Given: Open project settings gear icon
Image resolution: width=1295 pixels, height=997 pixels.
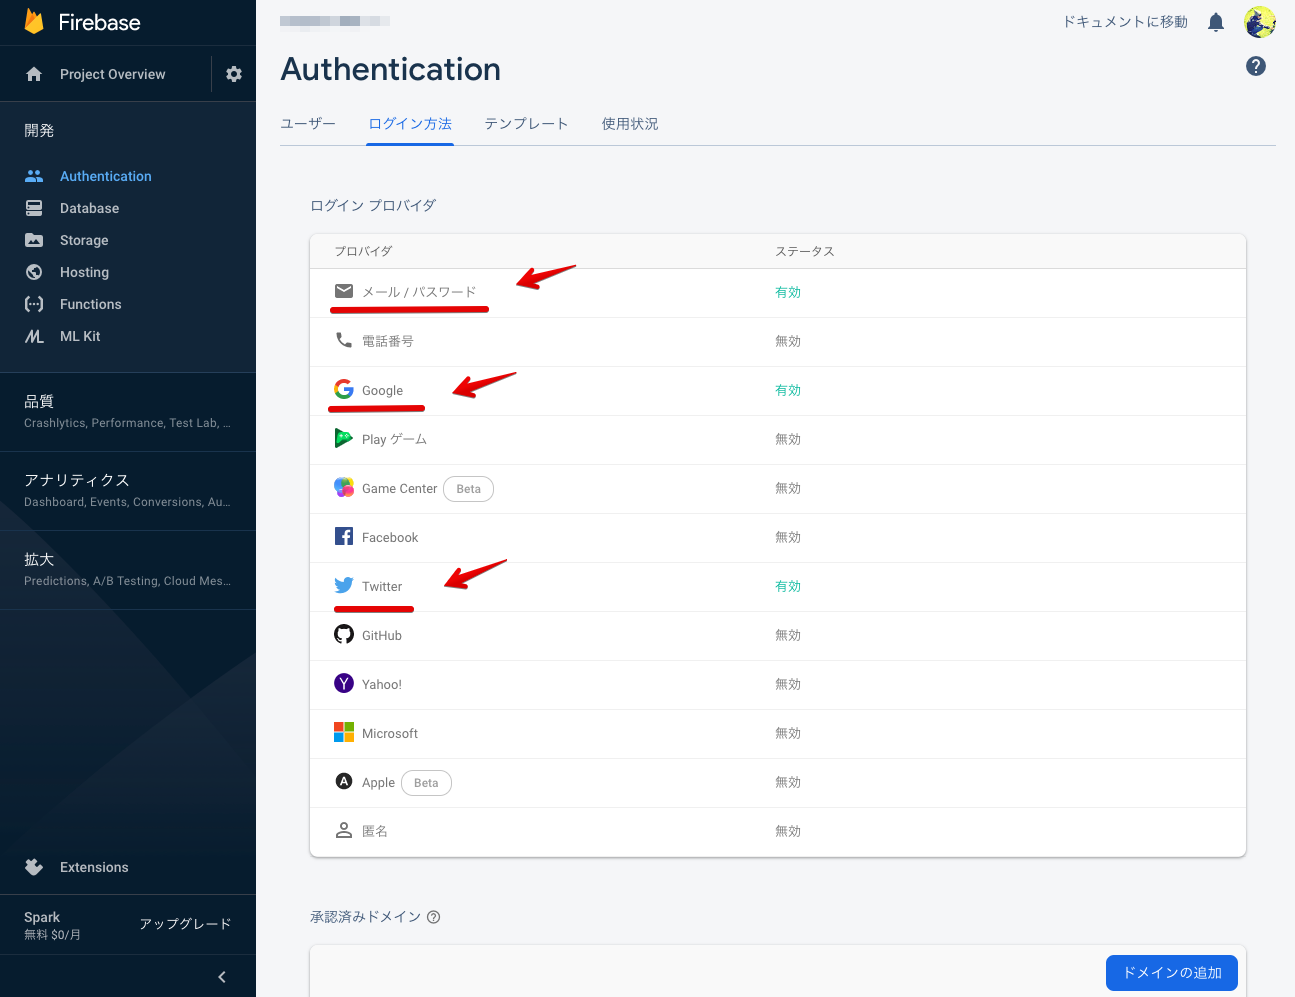Looking at the screenshot, I should click(234, 74).
